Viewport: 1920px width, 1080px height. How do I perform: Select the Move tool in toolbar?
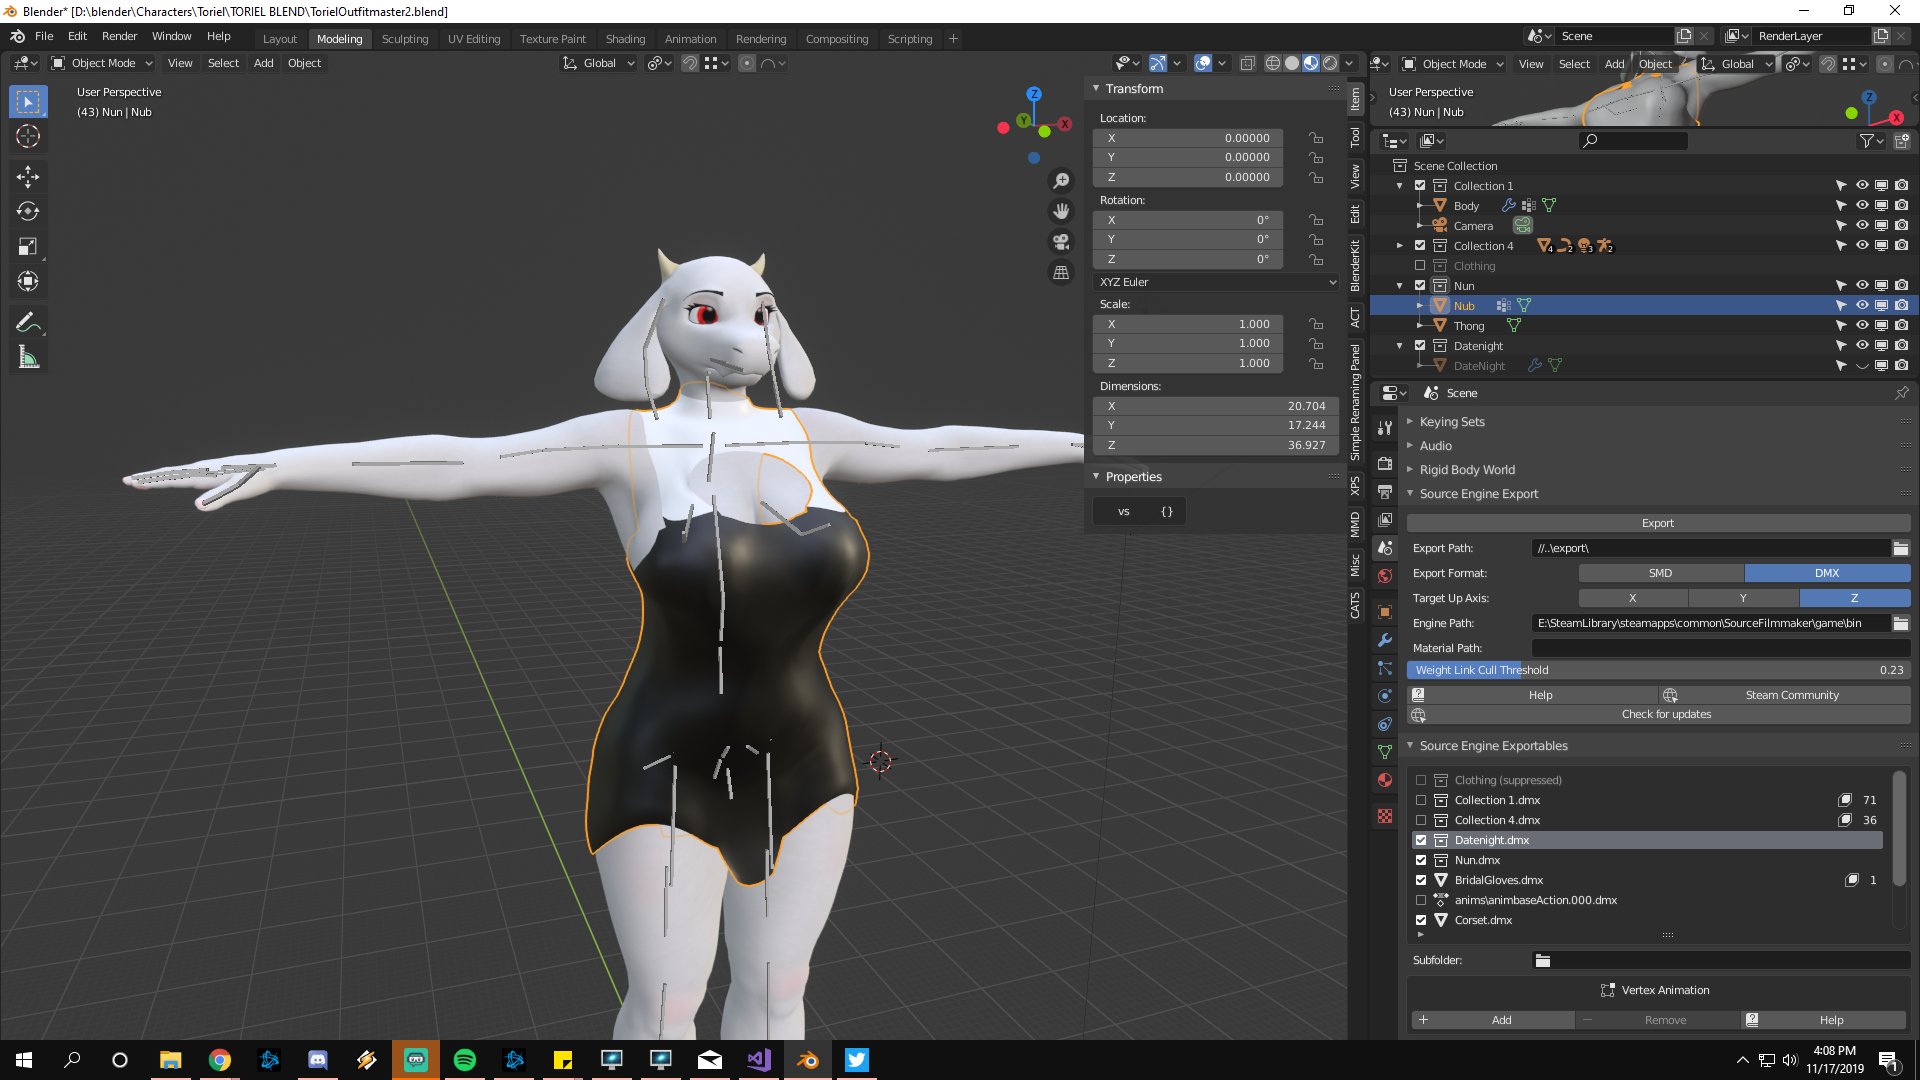click(28, 177)
